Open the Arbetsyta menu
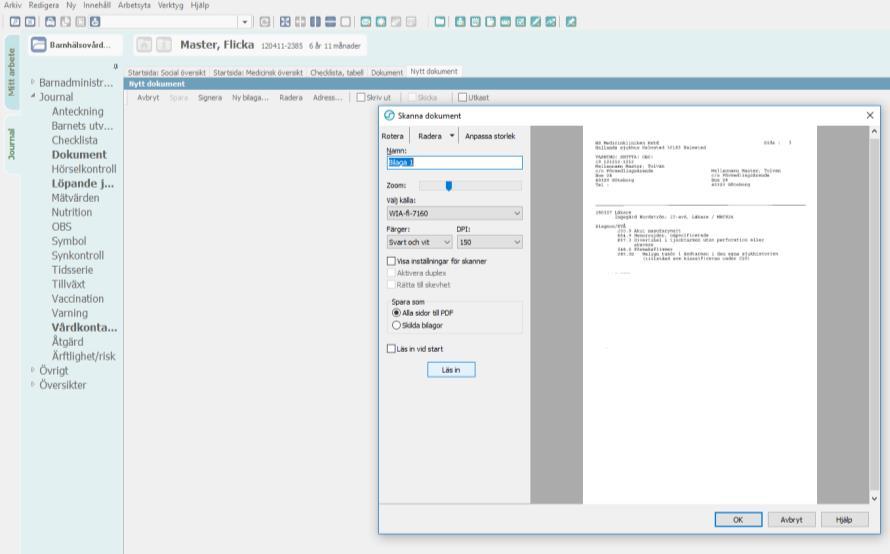The height and width of the screenshot is (554, 890). click(134, 5)
